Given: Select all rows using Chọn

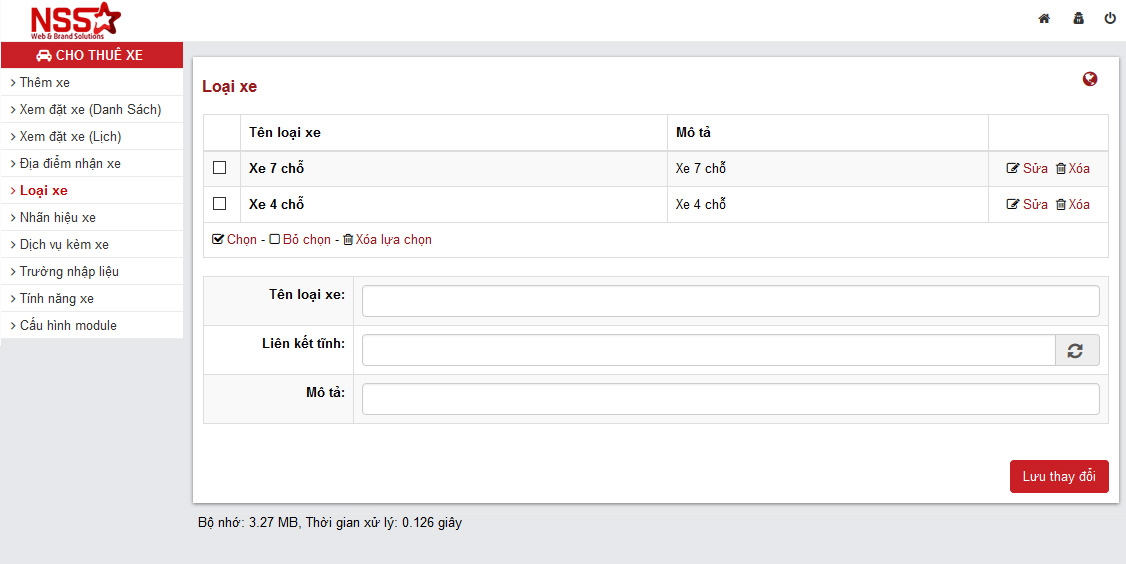Looking at the screenshot, I should click(235, 240).
